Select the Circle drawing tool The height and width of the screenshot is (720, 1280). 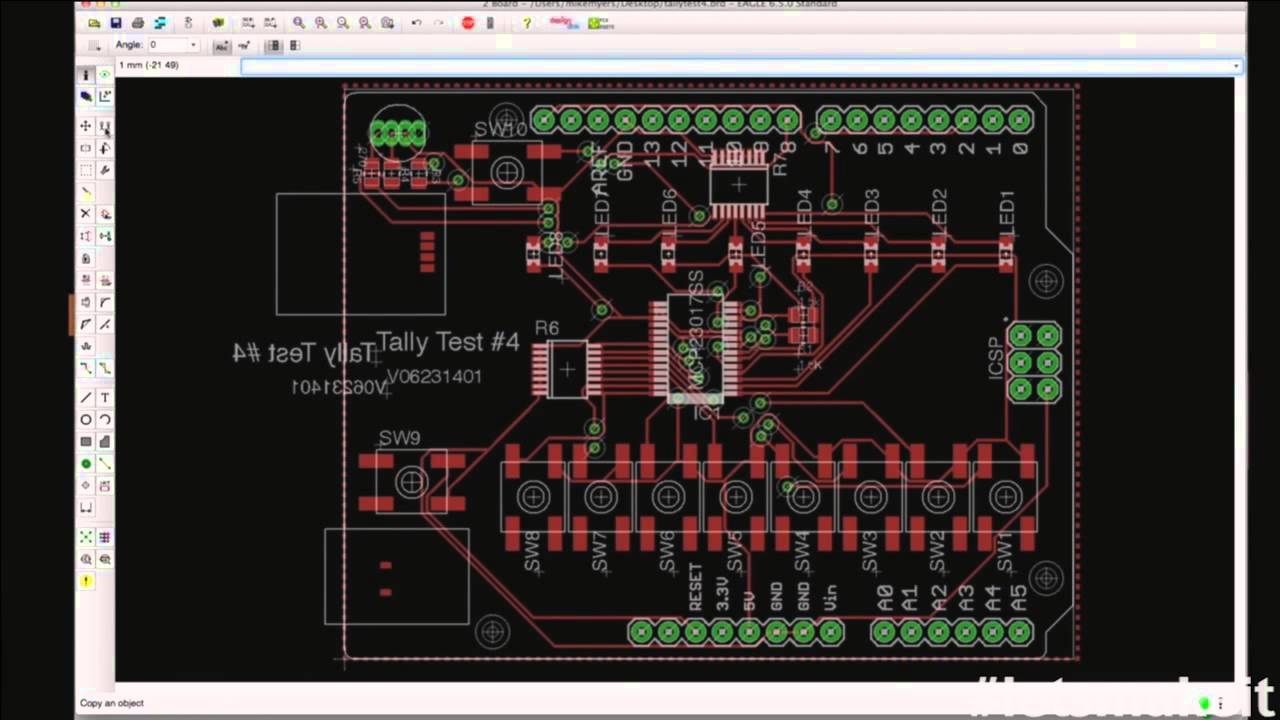coord(86,419)
